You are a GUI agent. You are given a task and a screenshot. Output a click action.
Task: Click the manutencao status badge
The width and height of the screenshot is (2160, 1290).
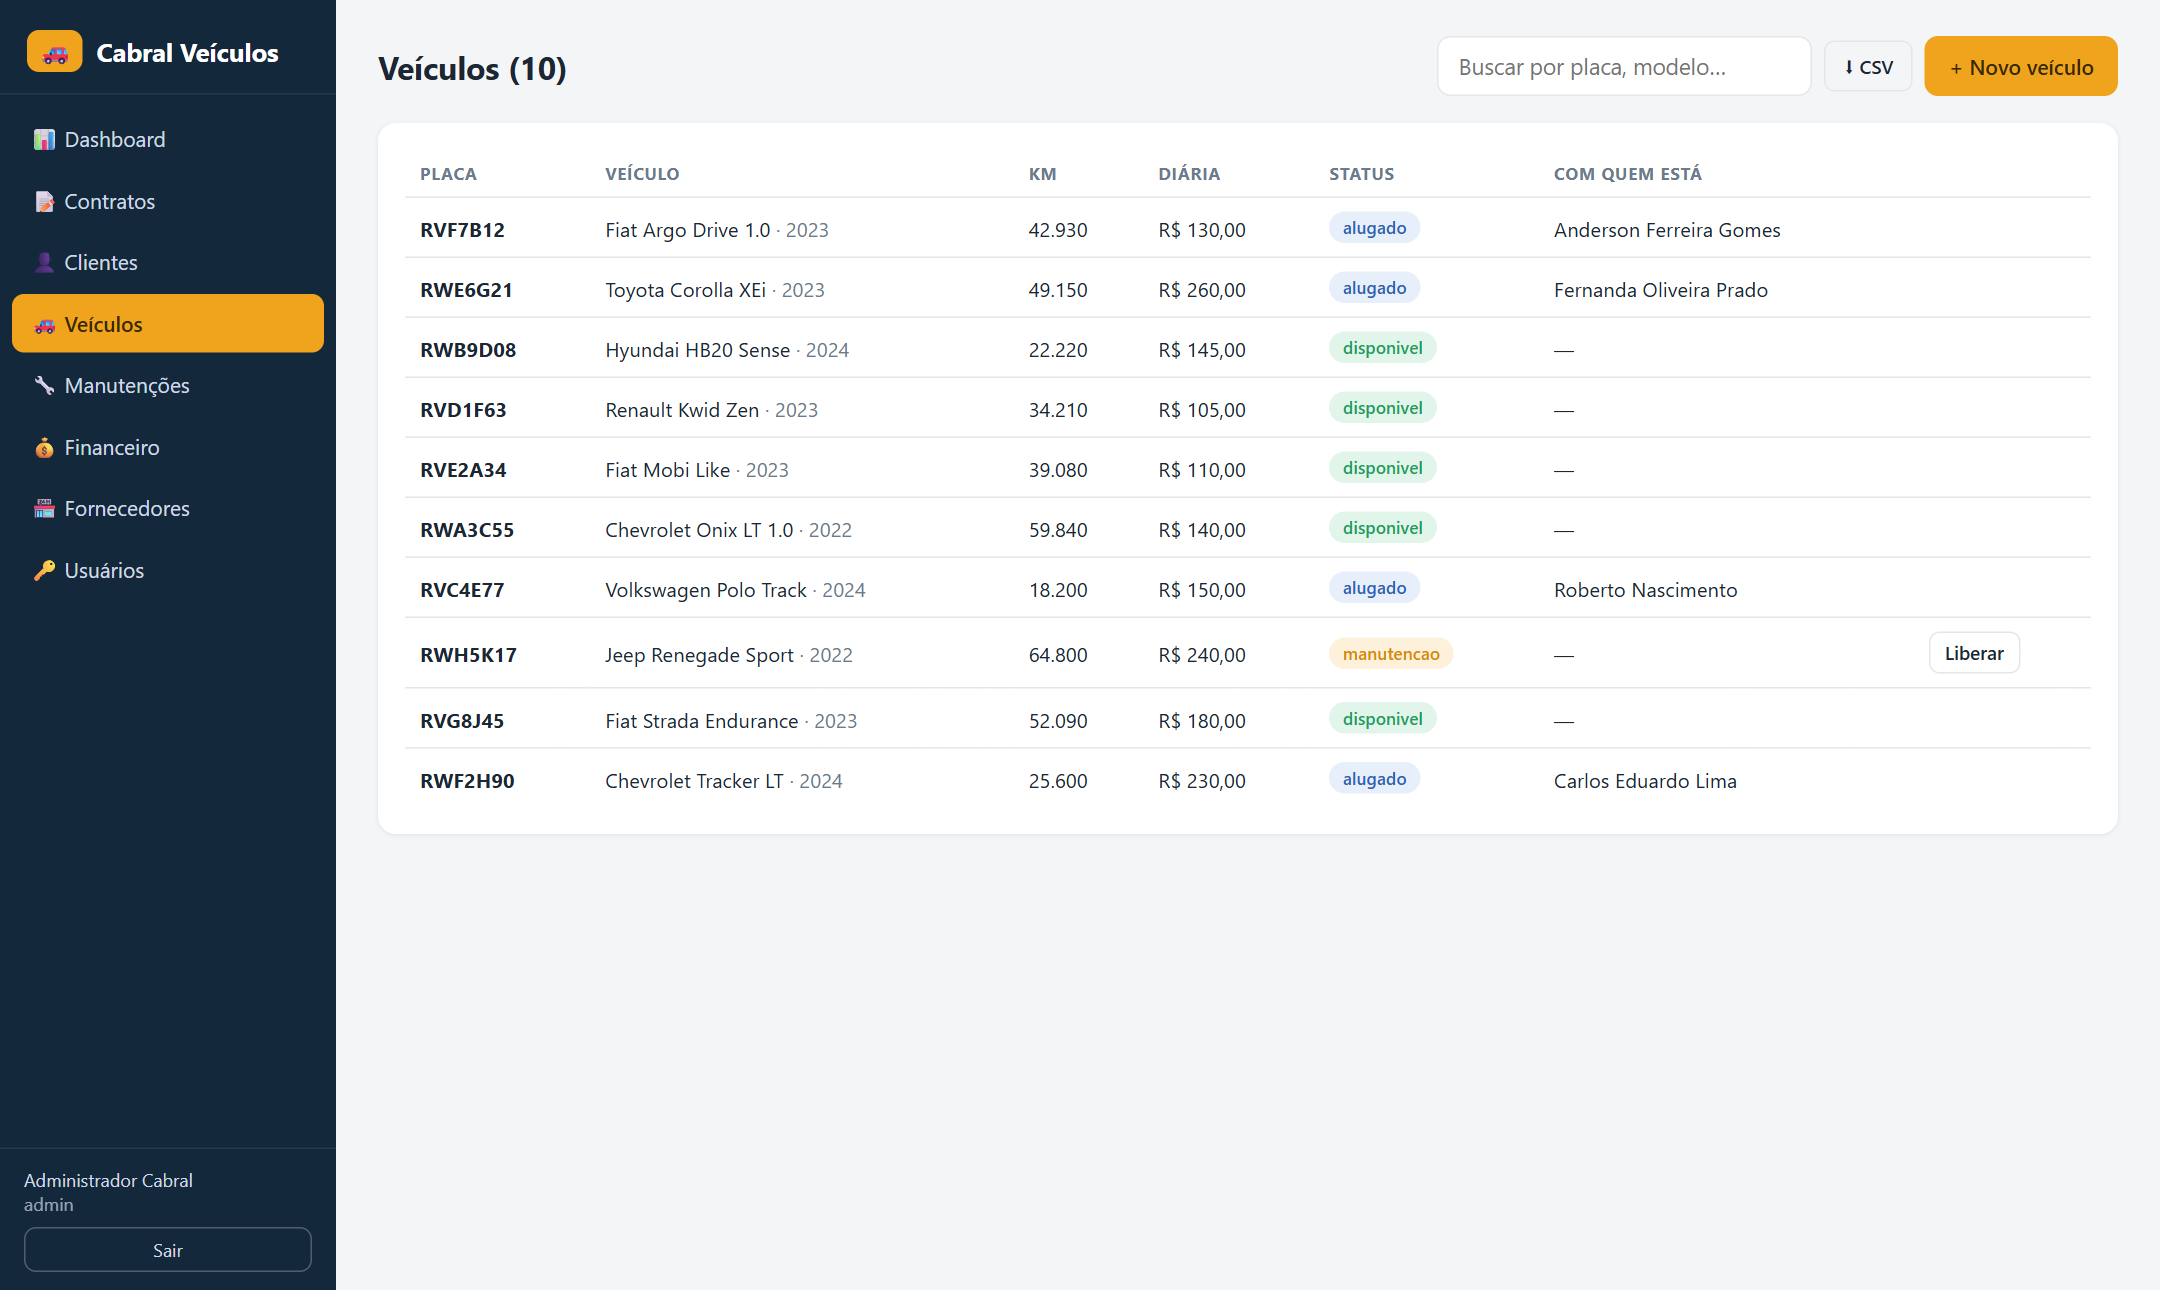coord(1391,654)
